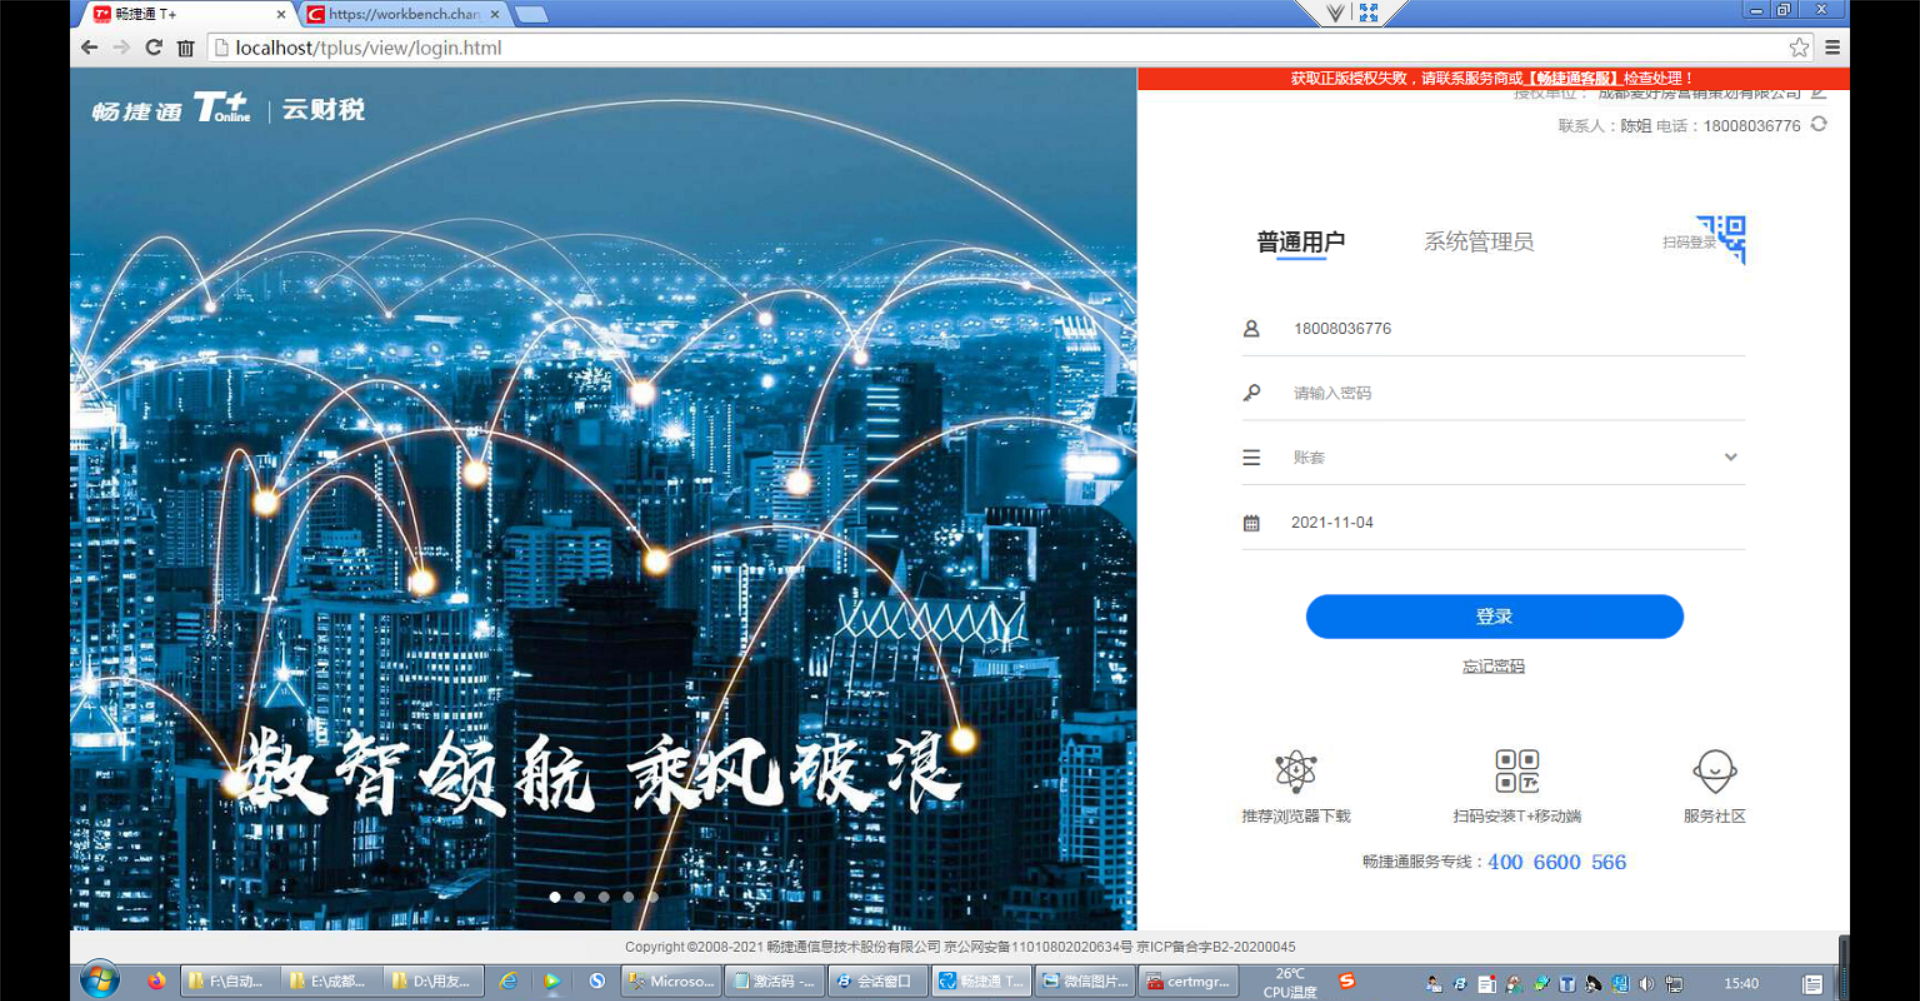1920x1001 pixels.
Task: Open the F:\自动... folder taskbar item
Action: (229, 981)
